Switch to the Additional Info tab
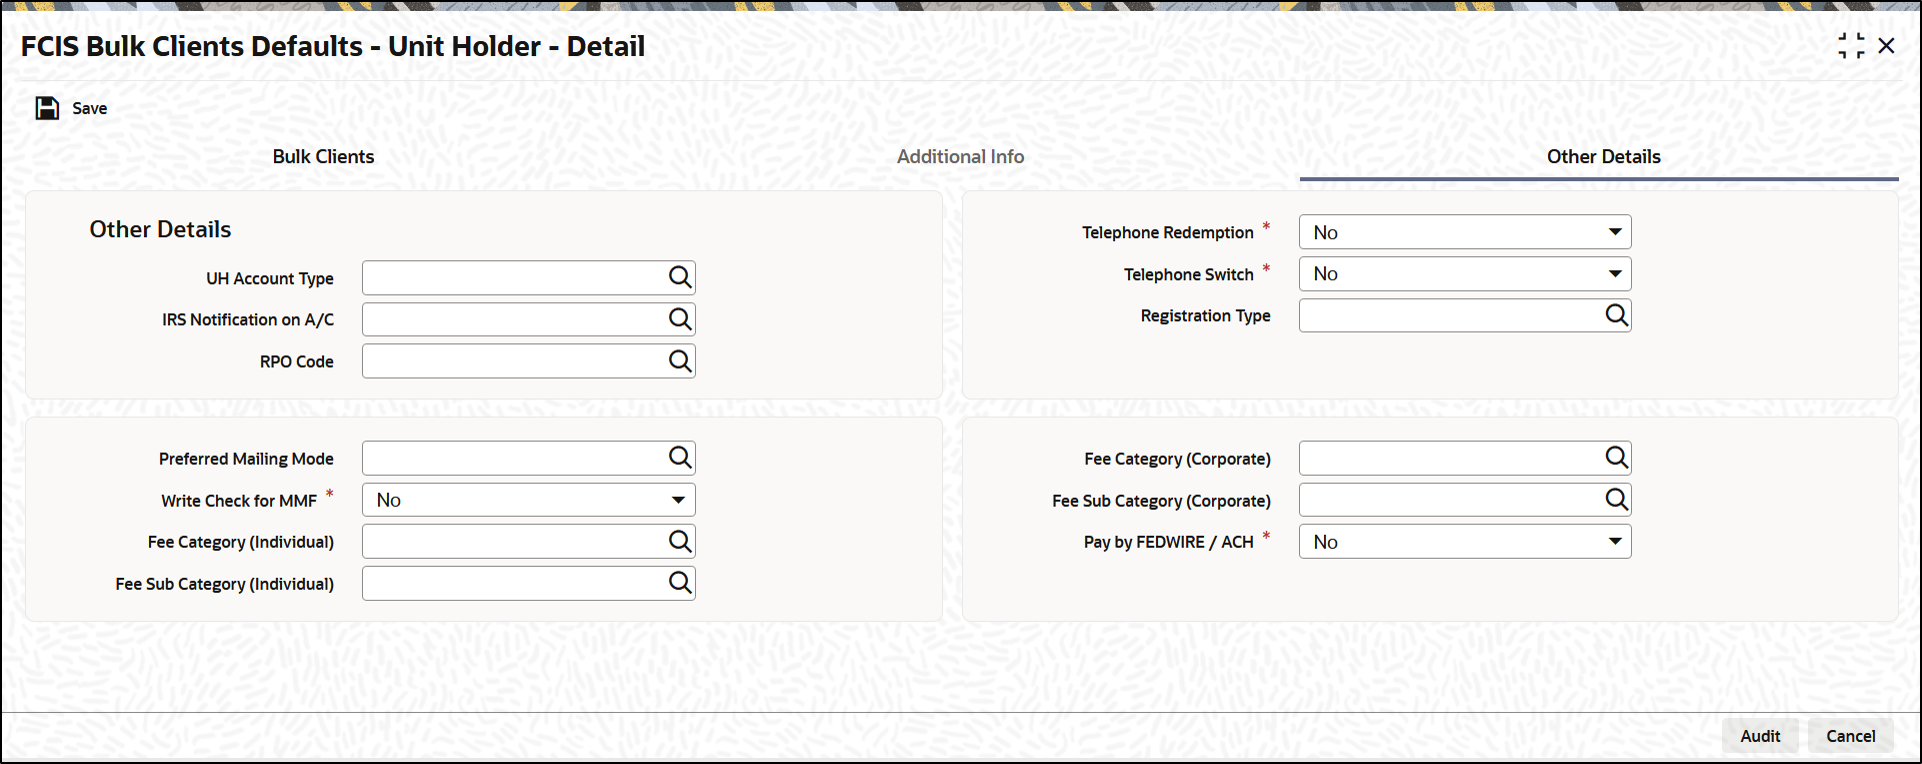1922x764 pixels. point(960,157)
